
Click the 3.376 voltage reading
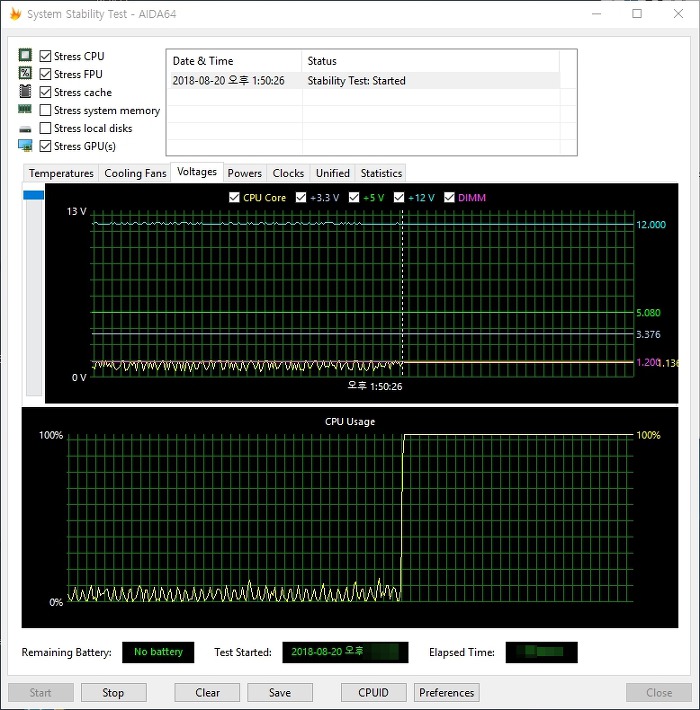pyautogui.click(x=648, y=335)
